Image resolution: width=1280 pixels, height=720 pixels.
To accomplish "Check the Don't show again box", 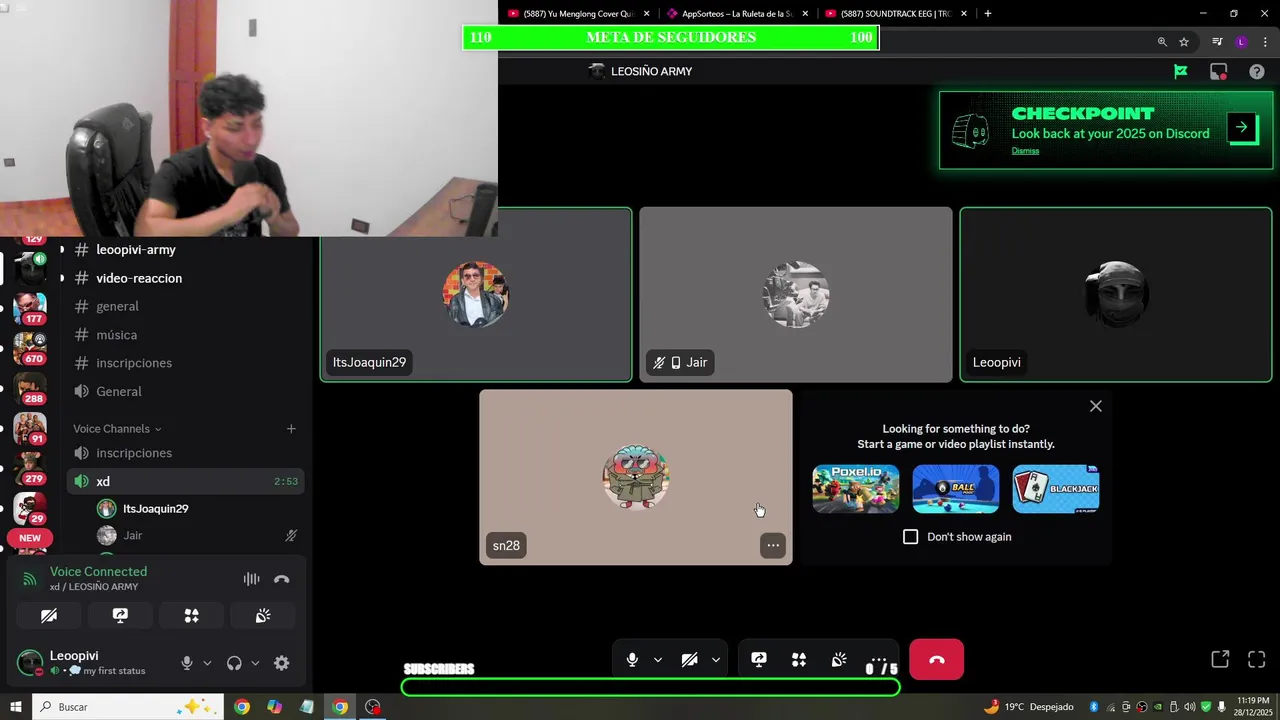I will click(910, 537).
